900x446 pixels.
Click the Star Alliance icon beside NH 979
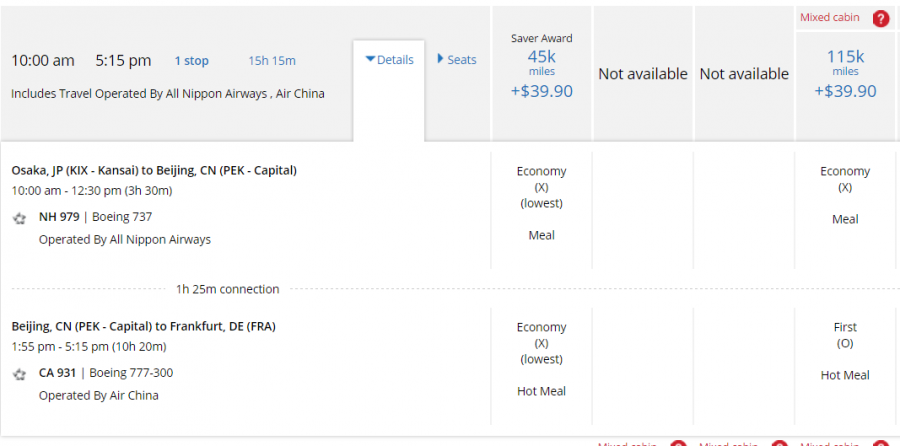[20, 217]
